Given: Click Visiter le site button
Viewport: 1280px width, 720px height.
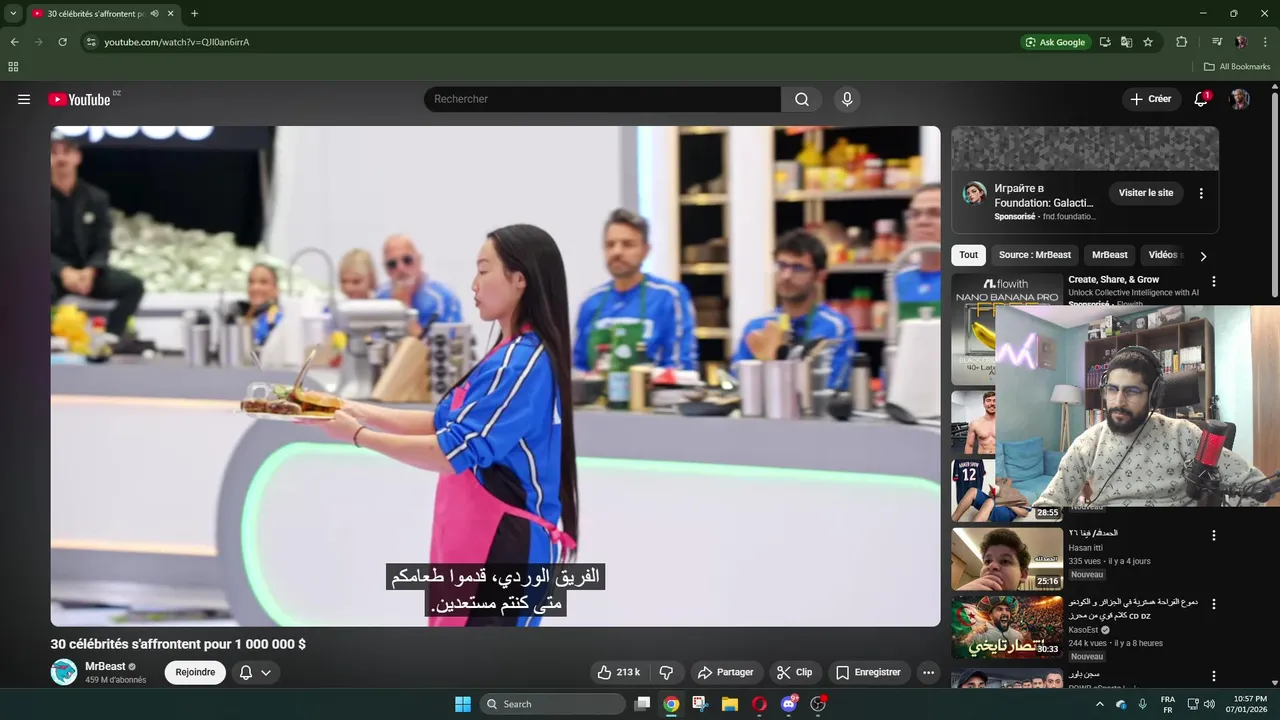Looking at the screenshot, I should pyautogui.click(x=1146, y=193).
